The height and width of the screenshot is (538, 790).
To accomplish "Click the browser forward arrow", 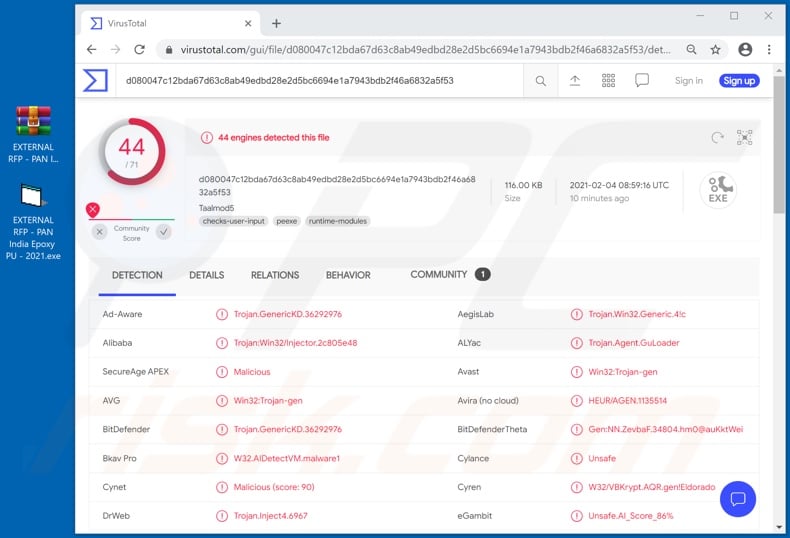I will 115,49.
